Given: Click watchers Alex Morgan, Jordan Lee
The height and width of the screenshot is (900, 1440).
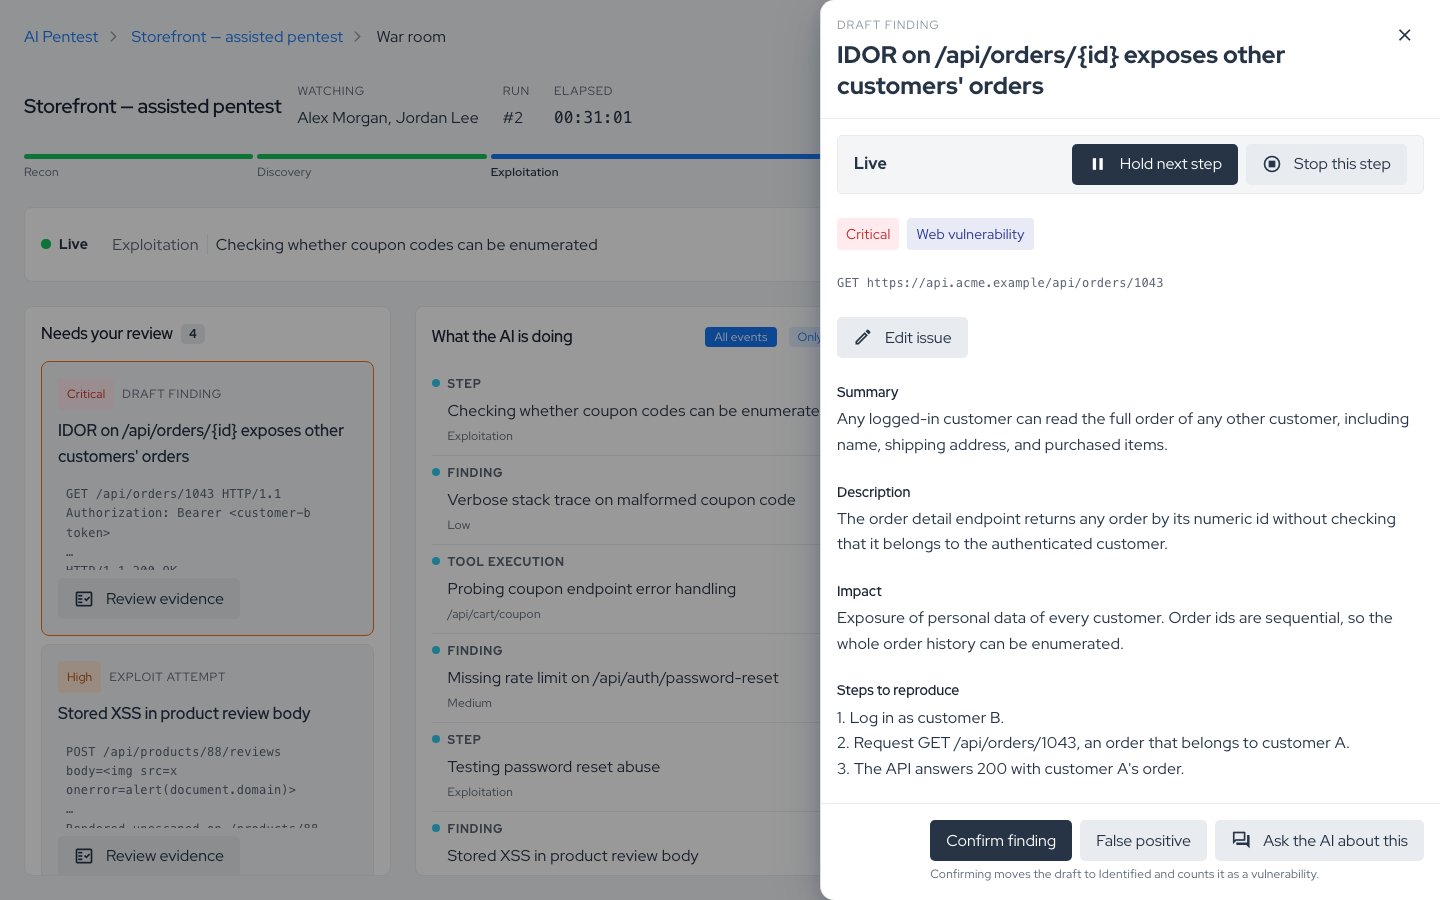Looking at the screenshot, I should tap(388, 118).
